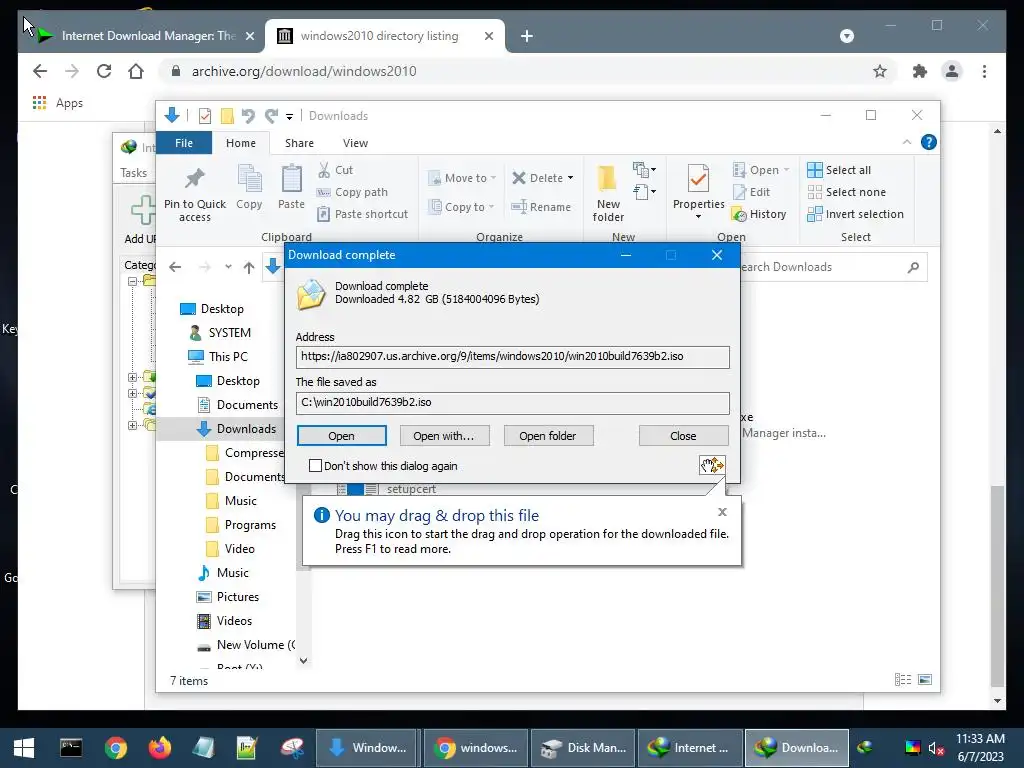Open Customize Quick Access Toolbar dropdown
The width and height of the screenshot is (1024, 768).
click(289, 117)
